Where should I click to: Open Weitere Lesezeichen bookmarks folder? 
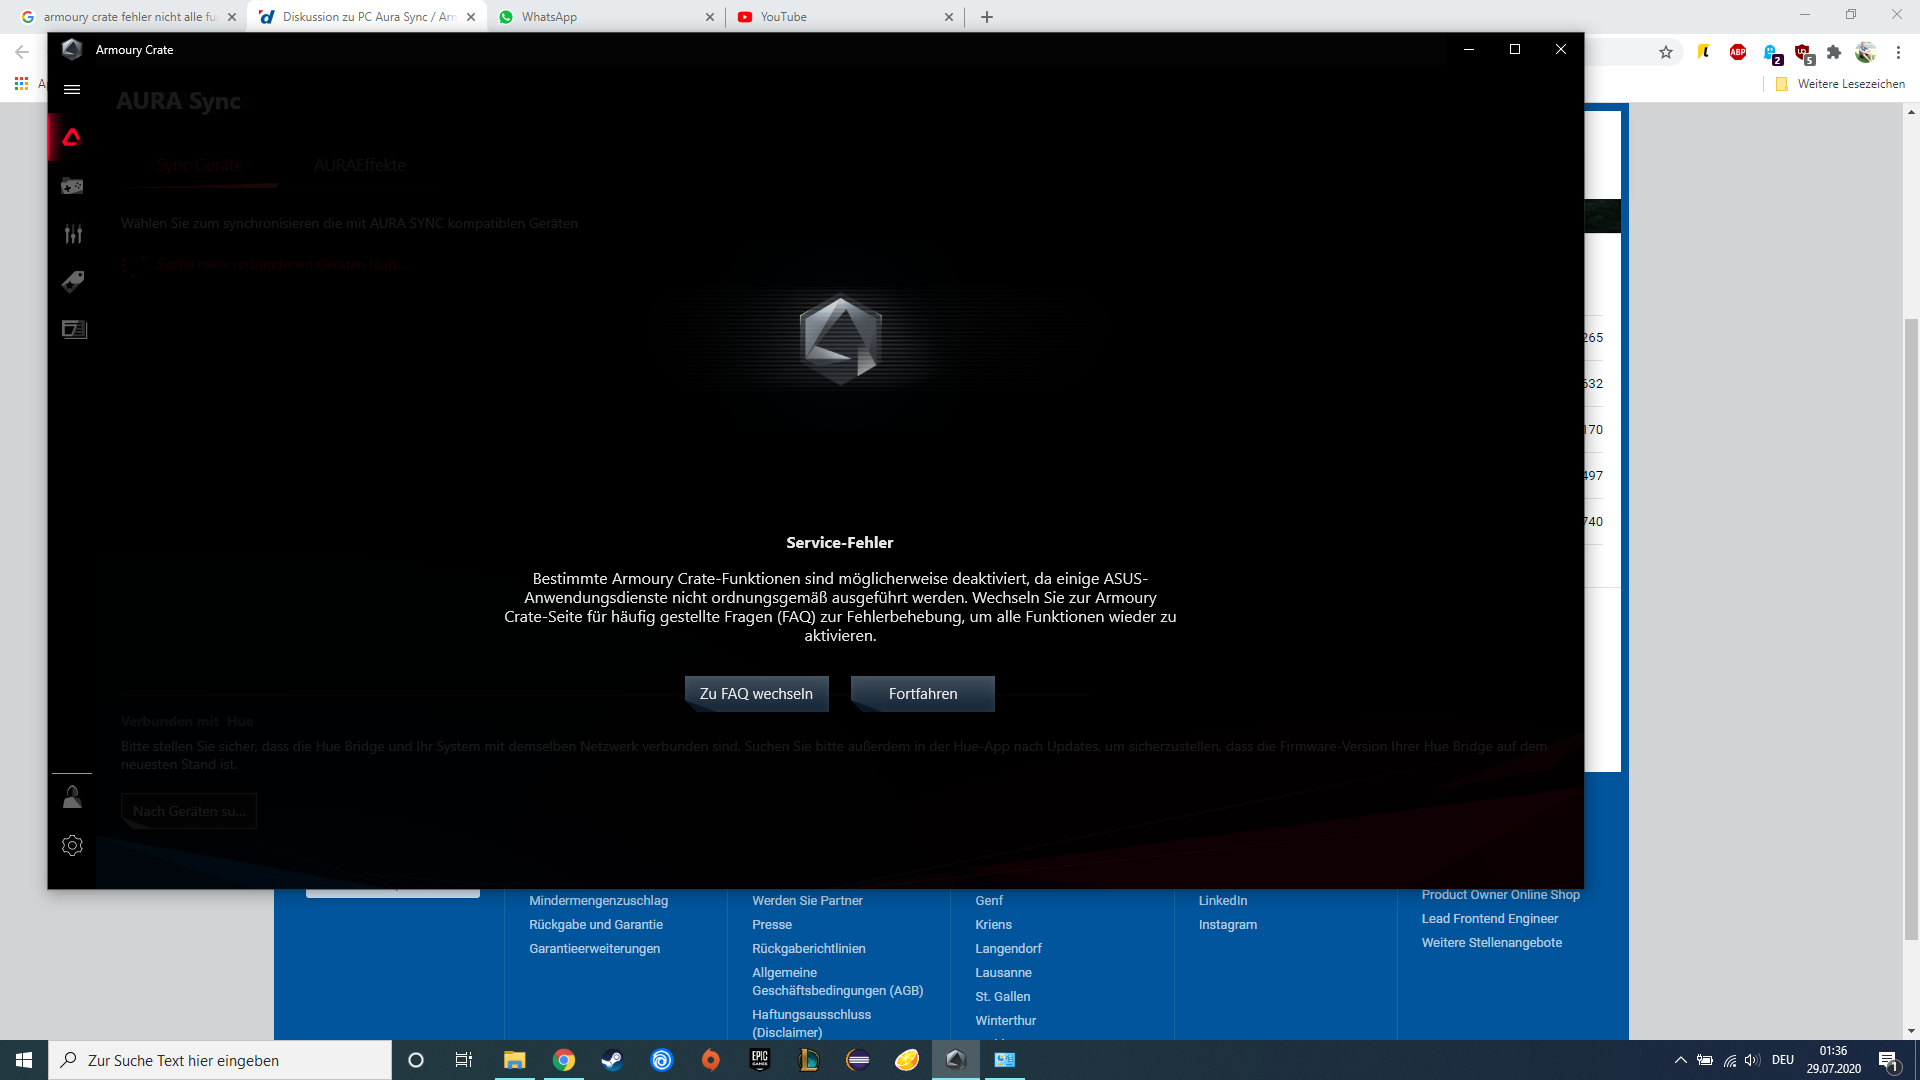(x=1840, y=84)
